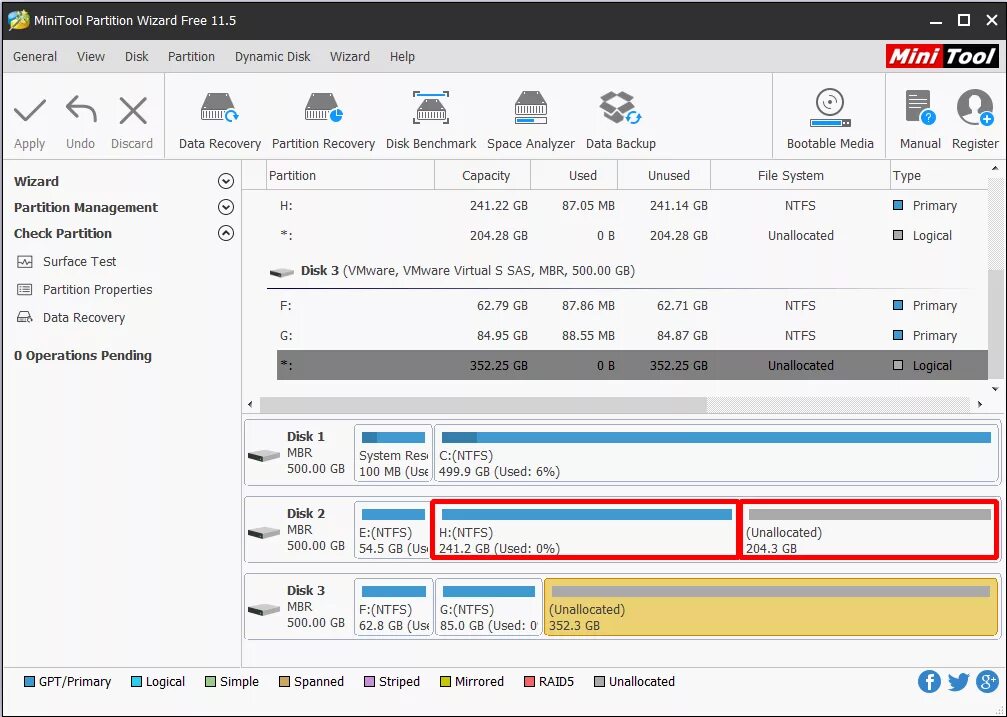Image resolution: width=1007 pixels, height=717 pixels.
Task: Click the partition list horizontal scrollbar
Action: pyautogui.click(x=483, y=404)
